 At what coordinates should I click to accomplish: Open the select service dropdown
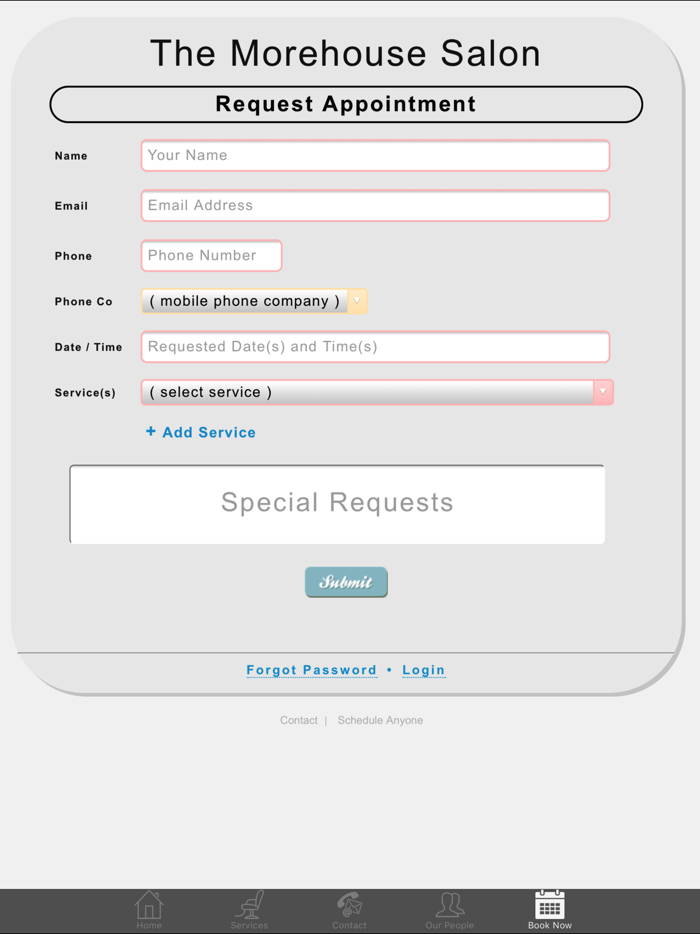tap(368, 392)
